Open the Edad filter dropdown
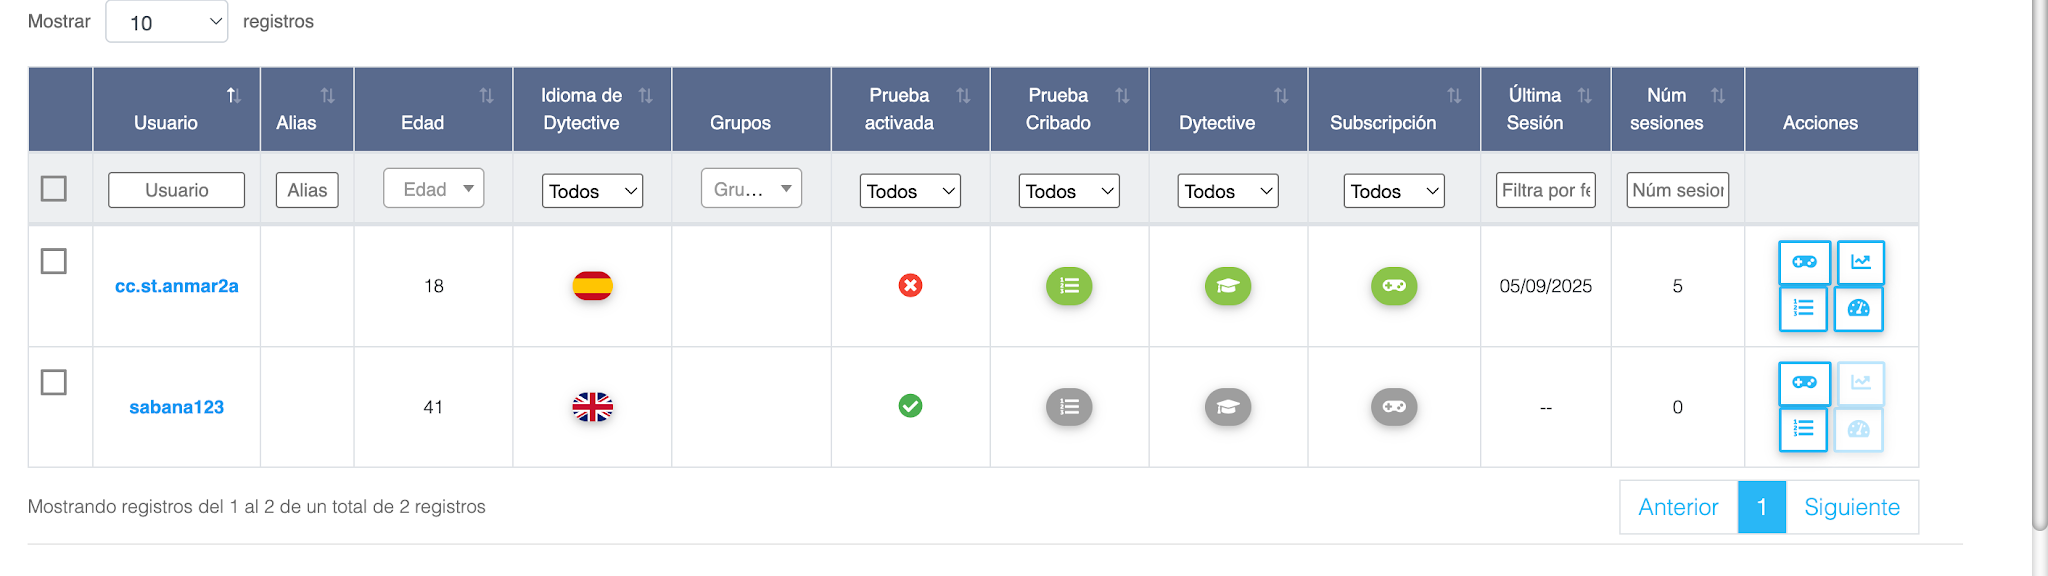 tap(434, 189)
